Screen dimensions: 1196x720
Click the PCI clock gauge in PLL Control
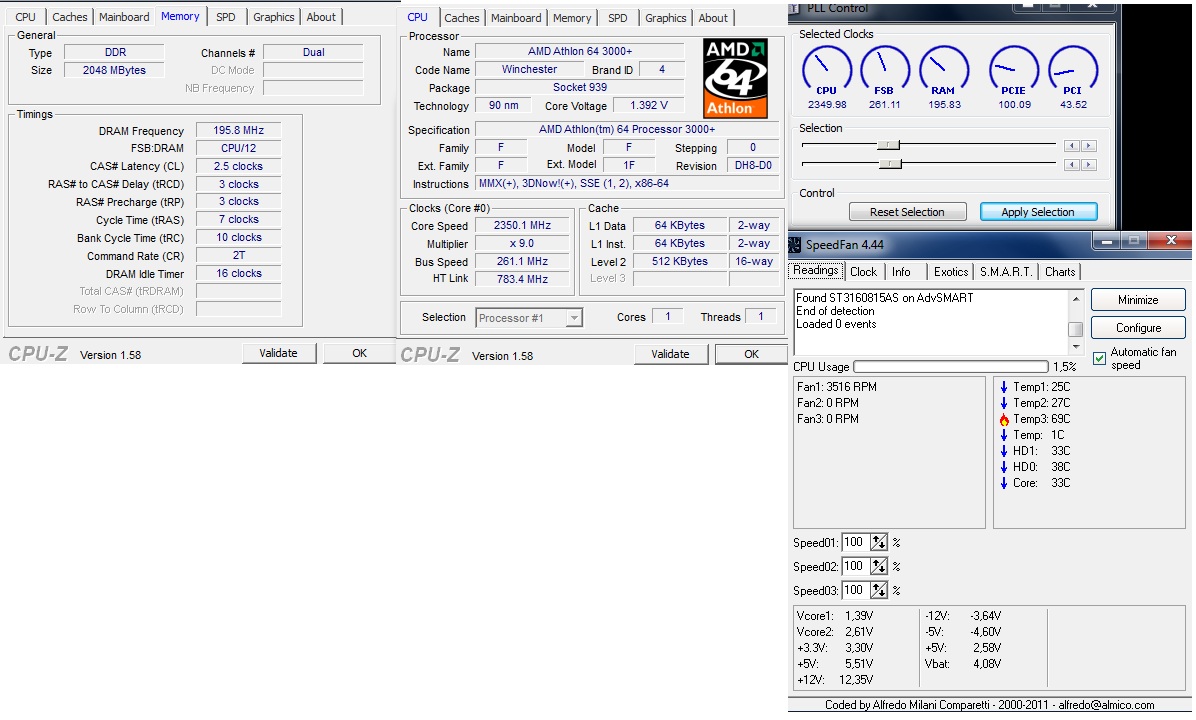1072,70
